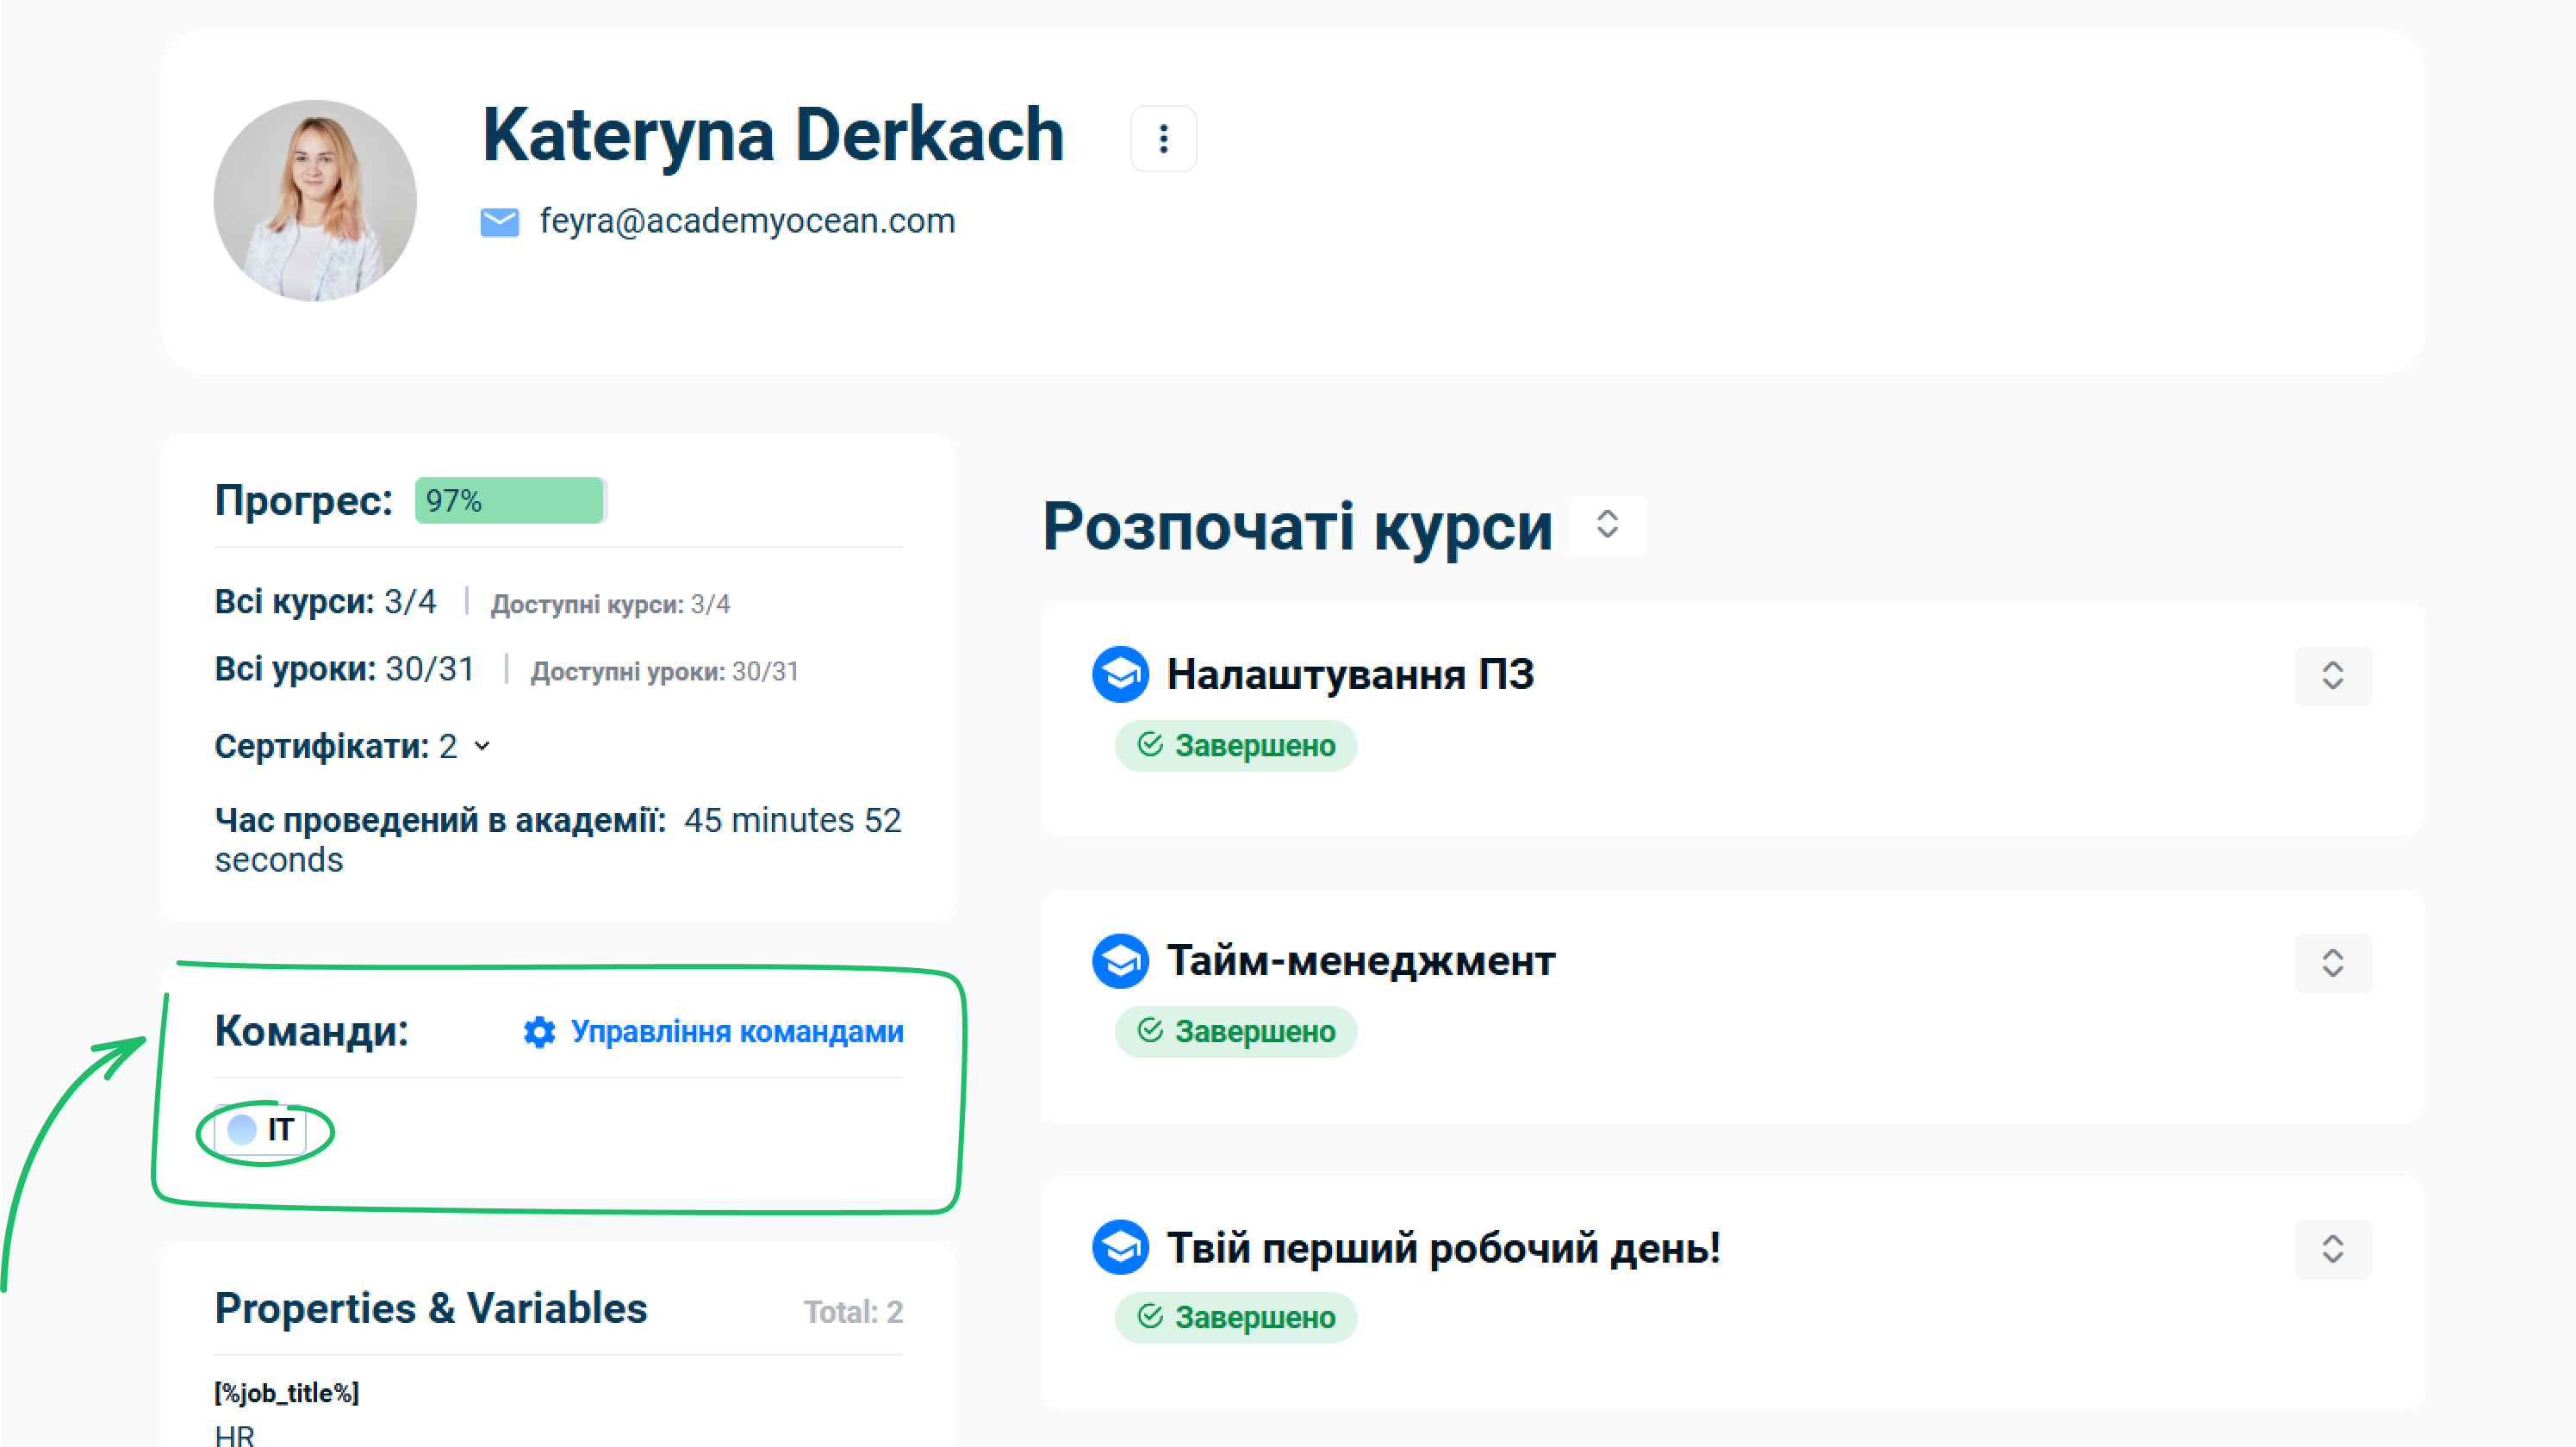Select the IT team tag
Screen dimensions: 2576x1447
click(261, 1130)
